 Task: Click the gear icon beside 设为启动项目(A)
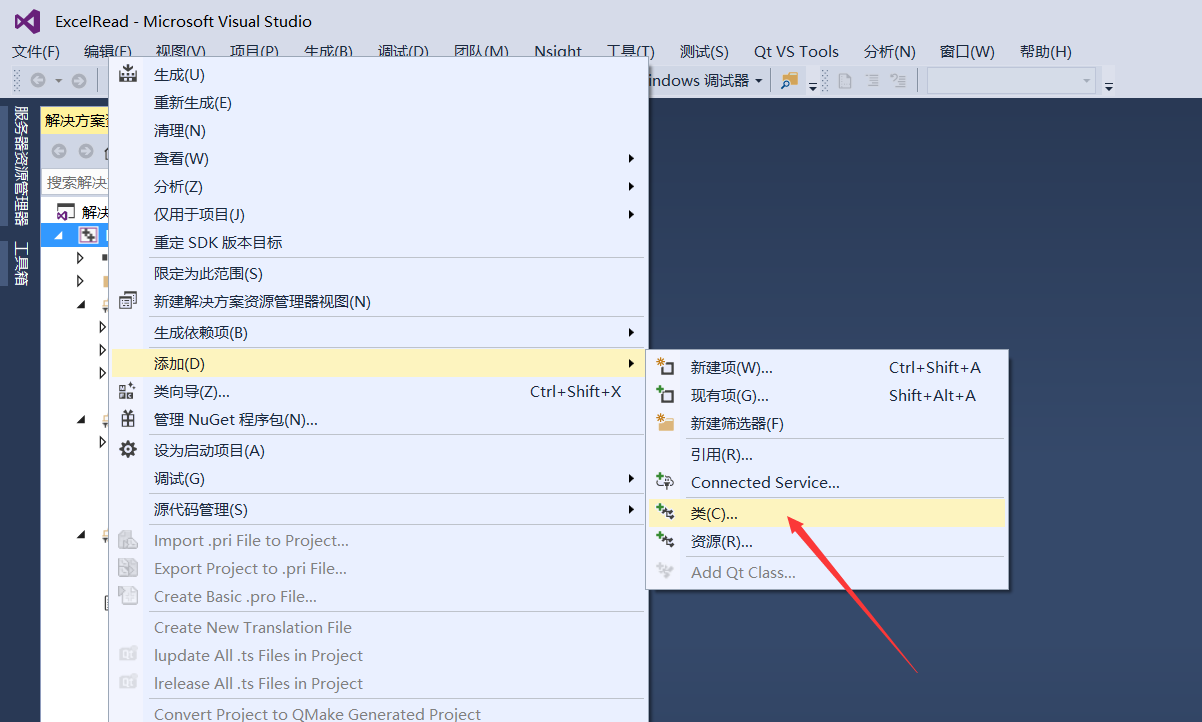128,450
